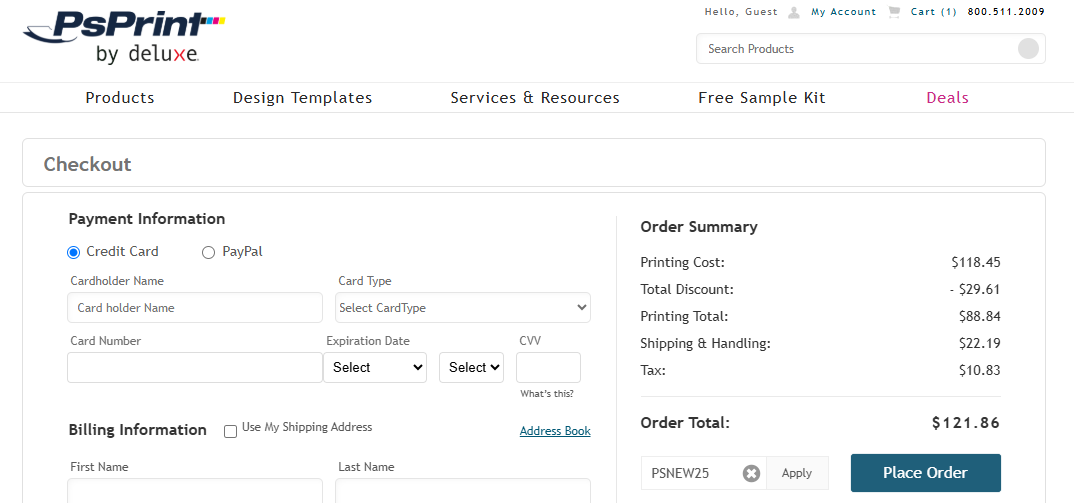Open the Services & Resources menu
1074x503 pixels.
[x=535, y=98]
